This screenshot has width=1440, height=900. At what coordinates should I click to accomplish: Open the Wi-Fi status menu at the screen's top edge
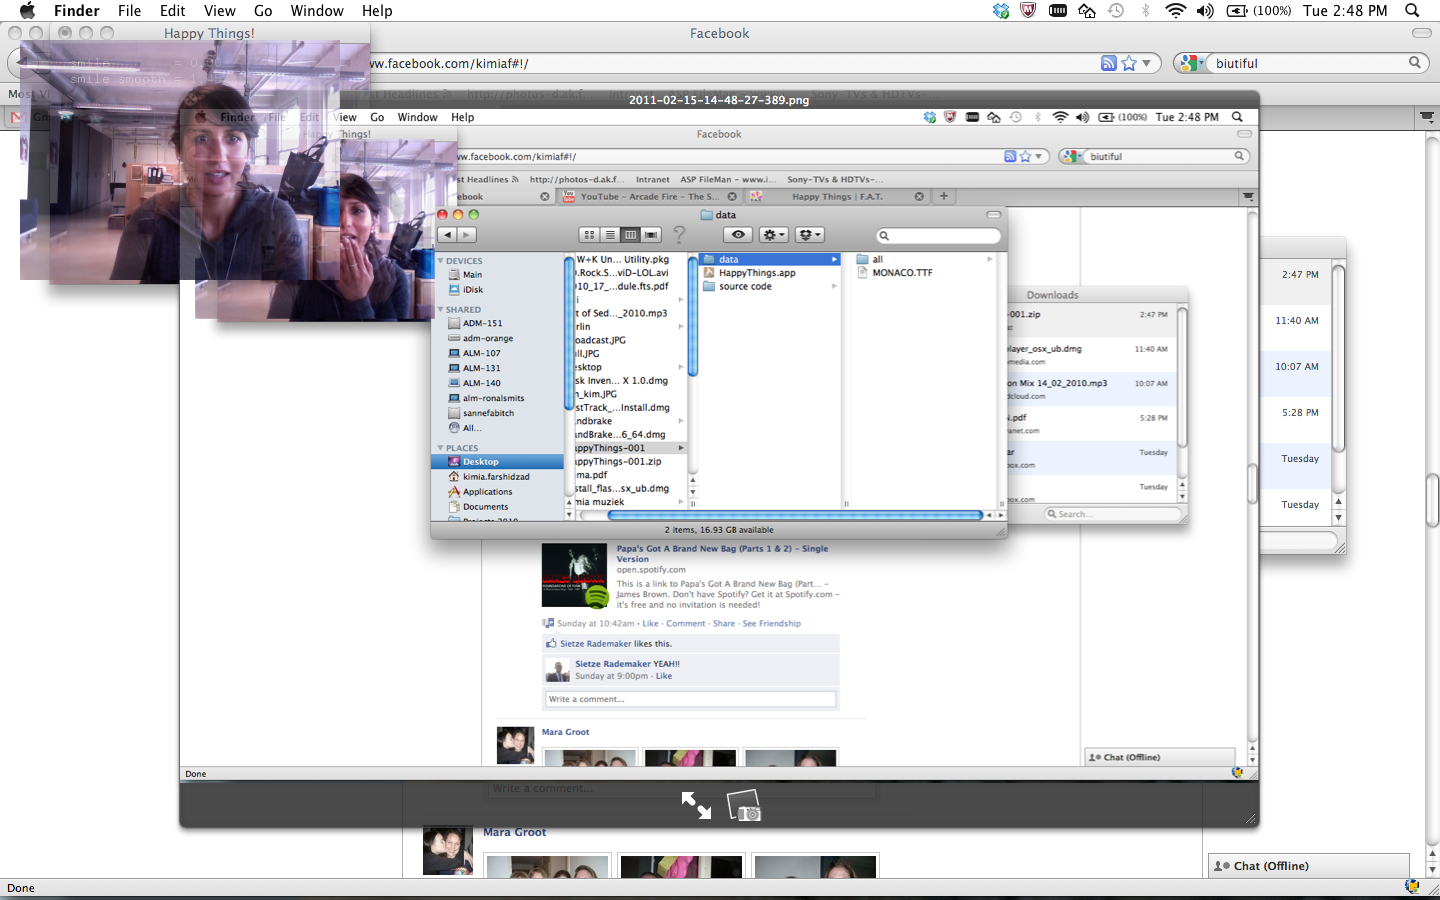click(1175, 11)
